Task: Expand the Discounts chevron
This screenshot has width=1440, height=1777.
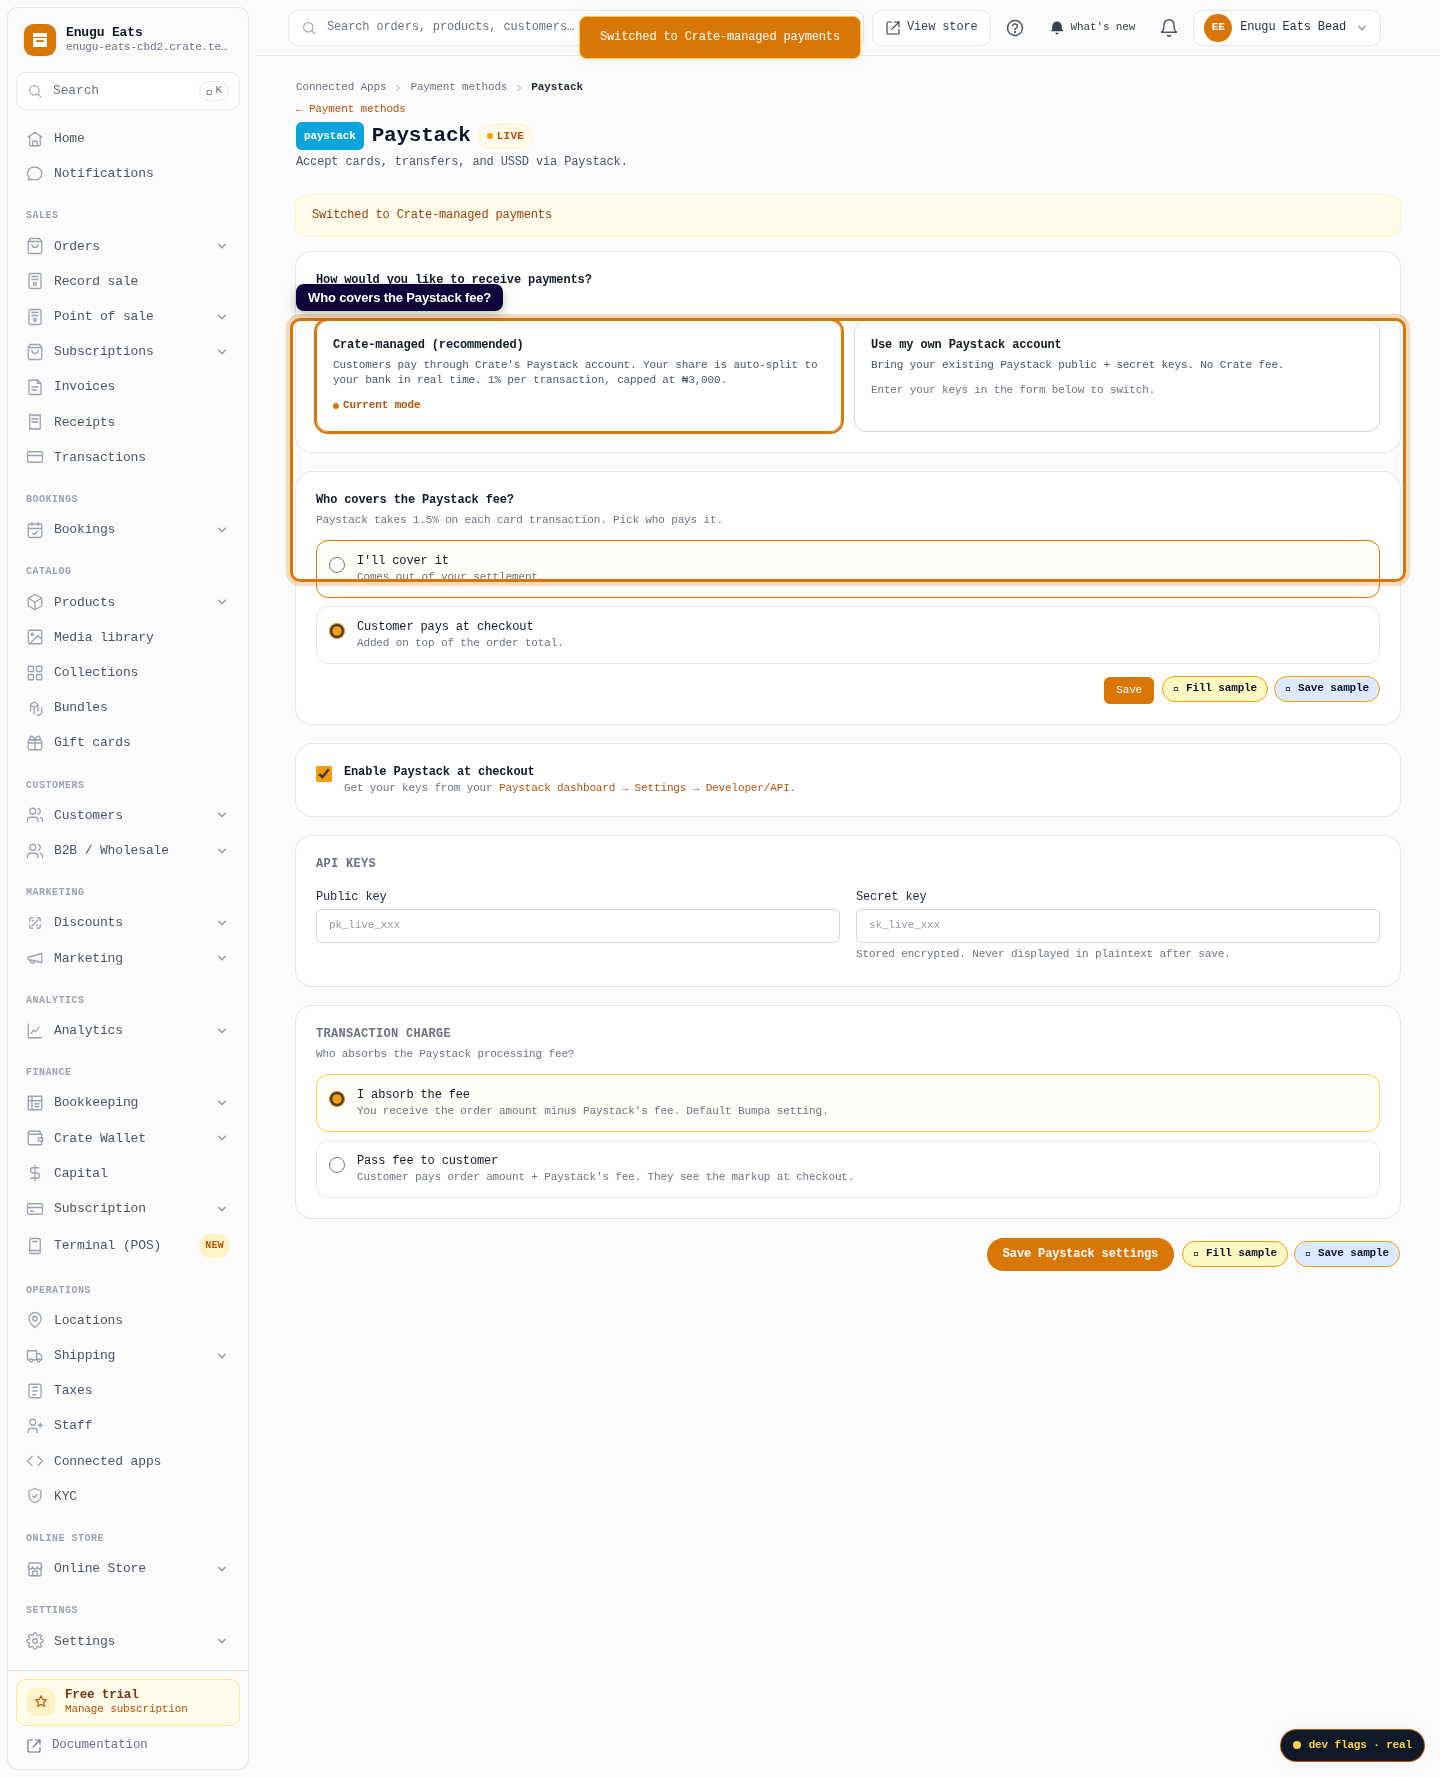Action: click(222, 922)
